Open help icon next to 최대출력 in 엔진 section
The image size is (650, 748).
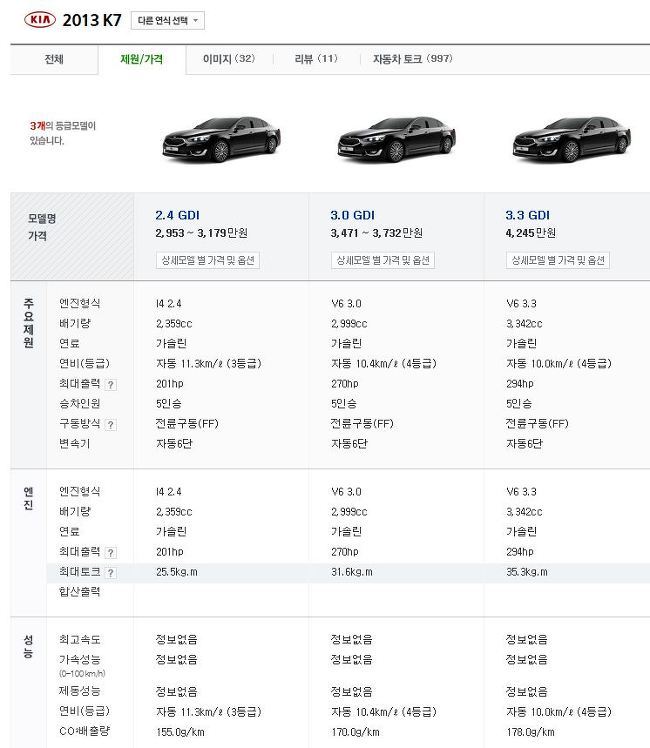pos(111,553)
